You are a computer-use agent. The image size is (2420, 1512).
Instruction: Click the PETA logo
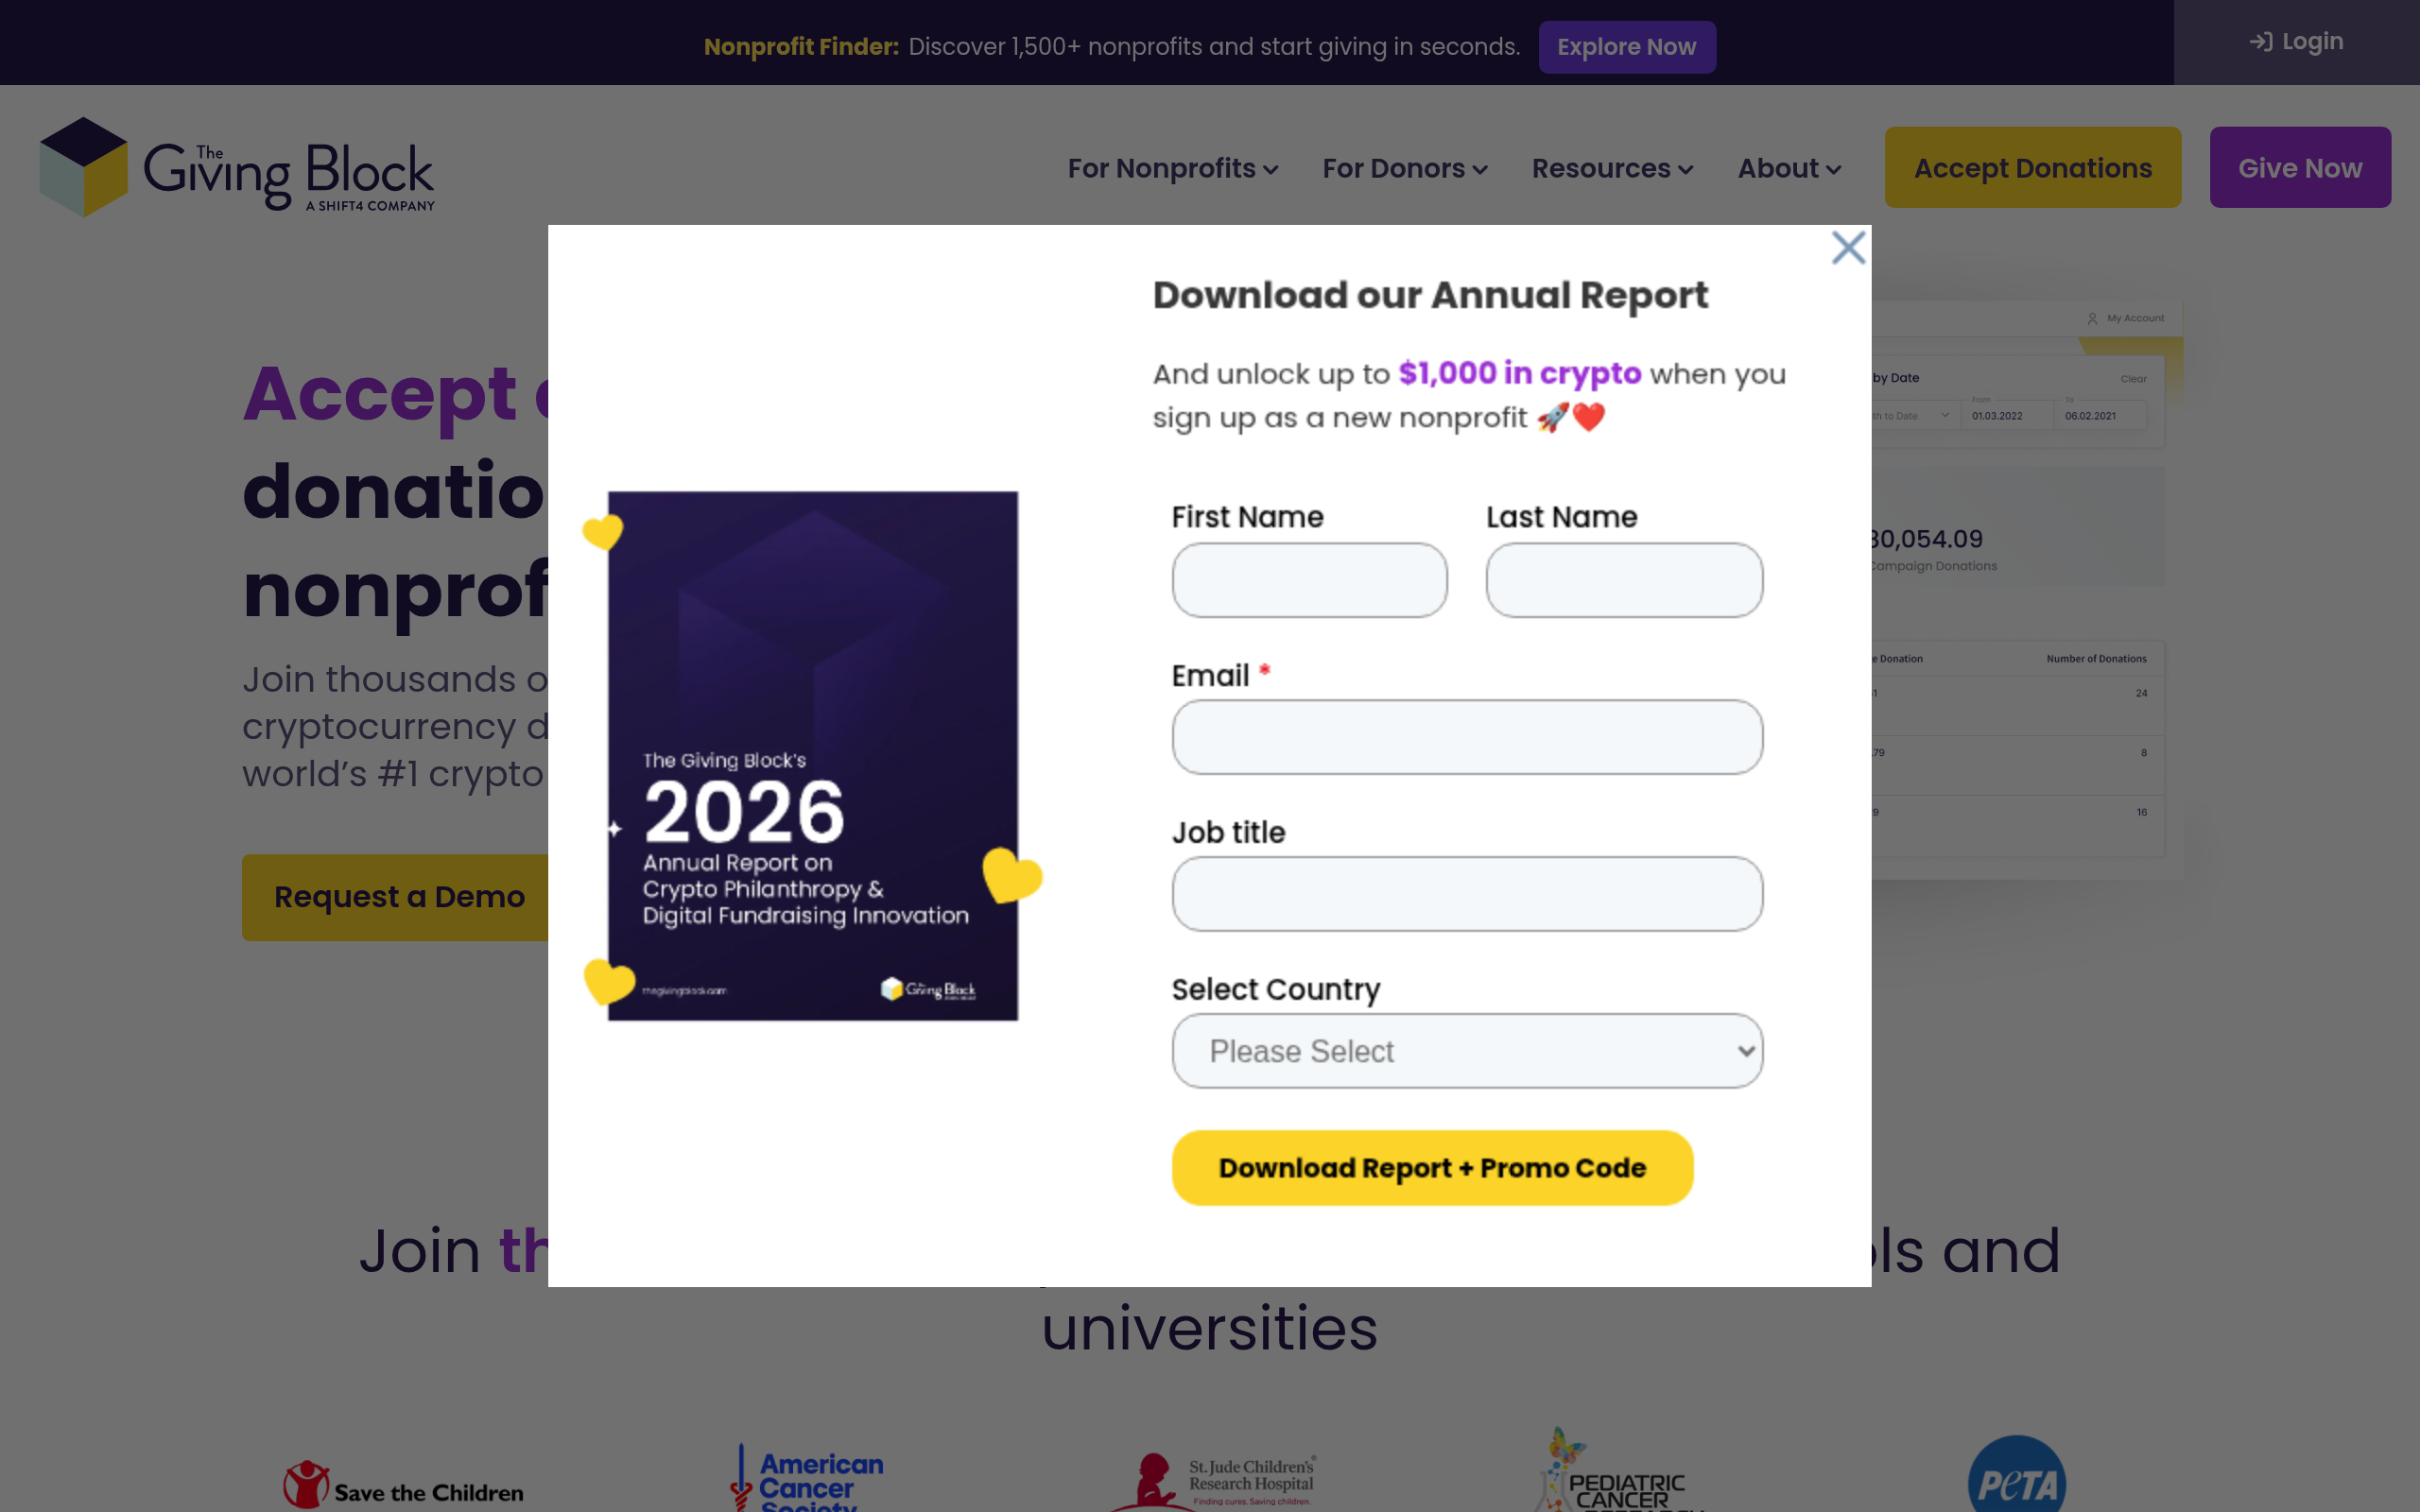point(2016,1475)
